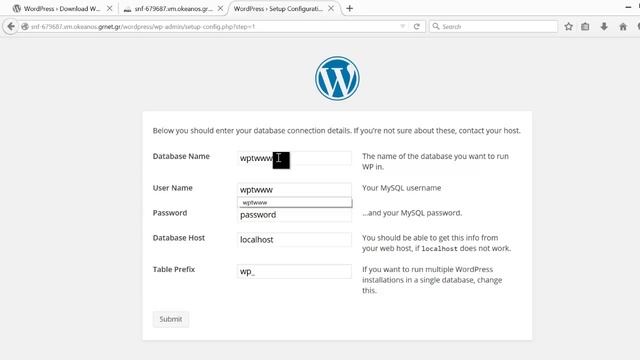Click the site identity globe icon
Viewport: 640px width, 360px height.
tap(25, 27)
